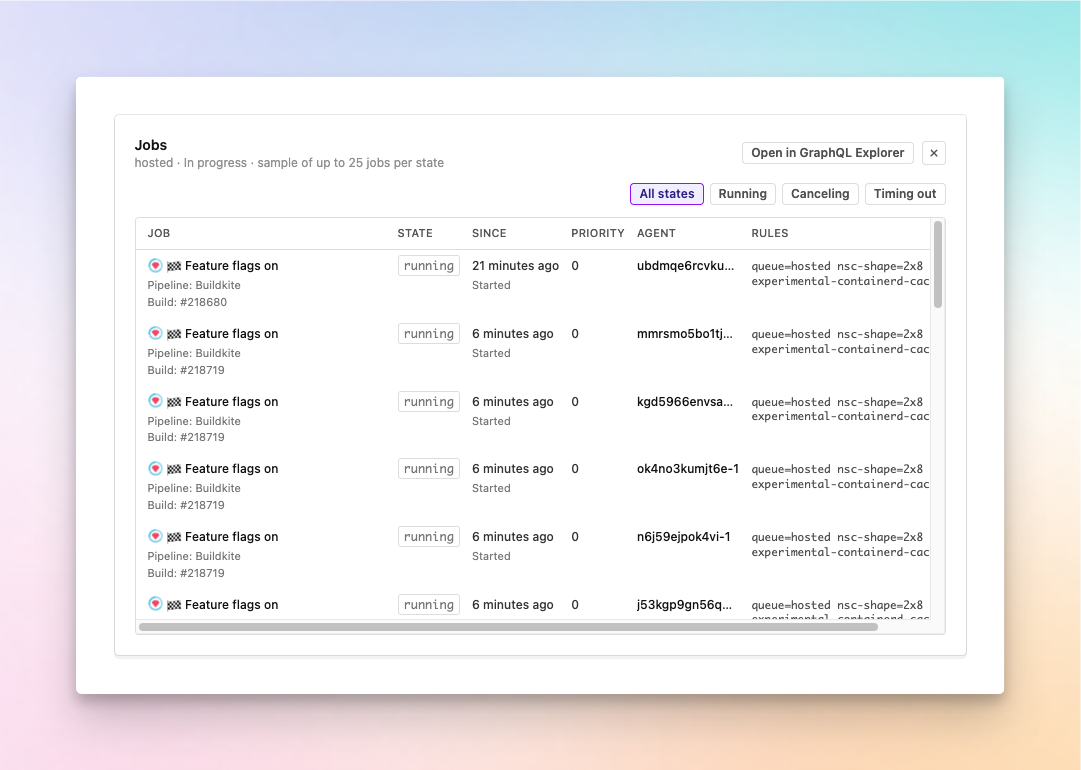Click running state badge in ubdmqe6rcvku row
The image size is (1081, 770).
429,266
